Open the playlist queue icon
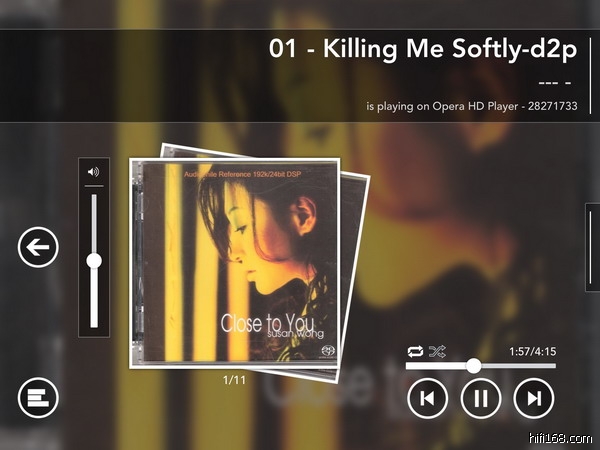Image resolution: width=600 pixels, height=450 pixels. (x=38, y=398)
